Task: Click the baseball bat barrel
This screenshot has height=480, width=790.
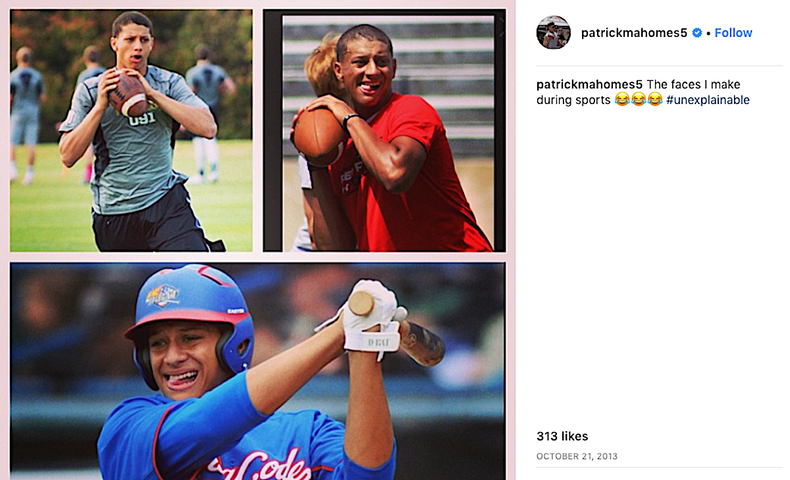Action: 423,344
